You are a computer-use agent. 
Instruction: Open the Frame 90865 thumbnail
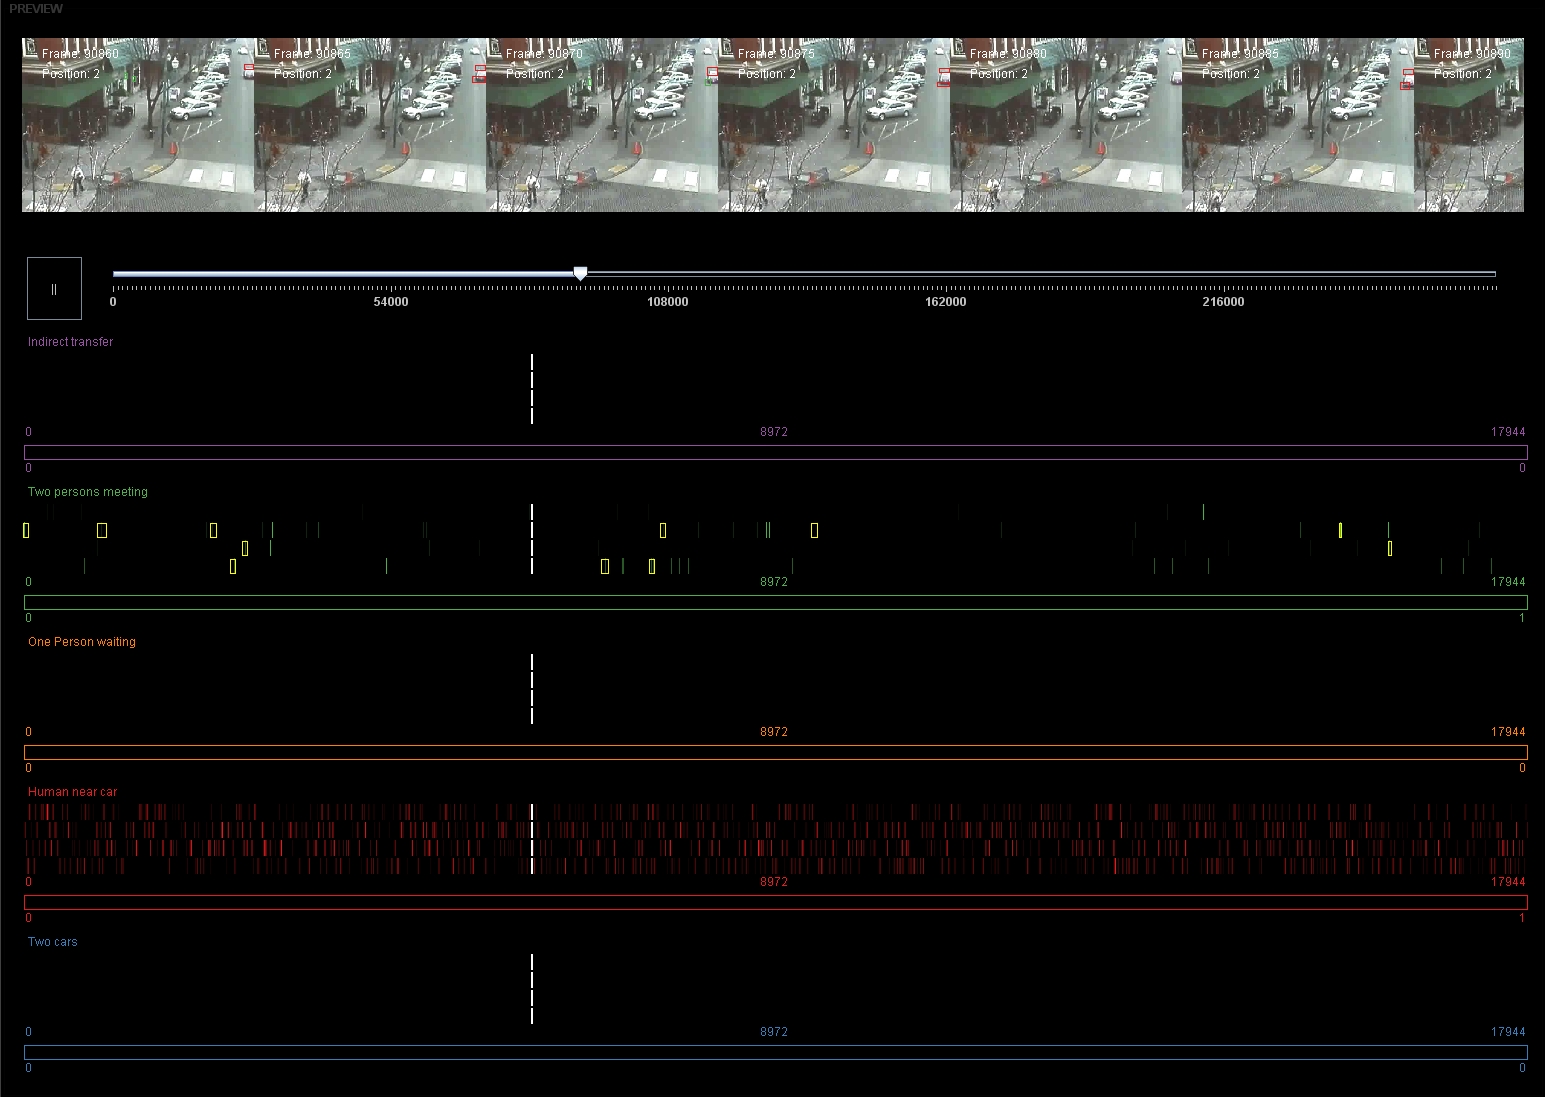pos(370,125)
